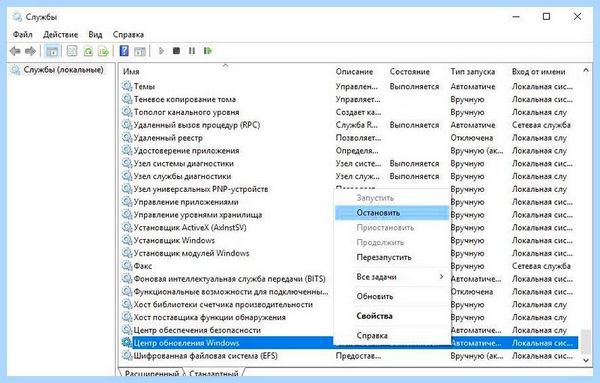Click the Службы window title icon
The width and height of the screenshot is (600, 383).
point(17,17)
